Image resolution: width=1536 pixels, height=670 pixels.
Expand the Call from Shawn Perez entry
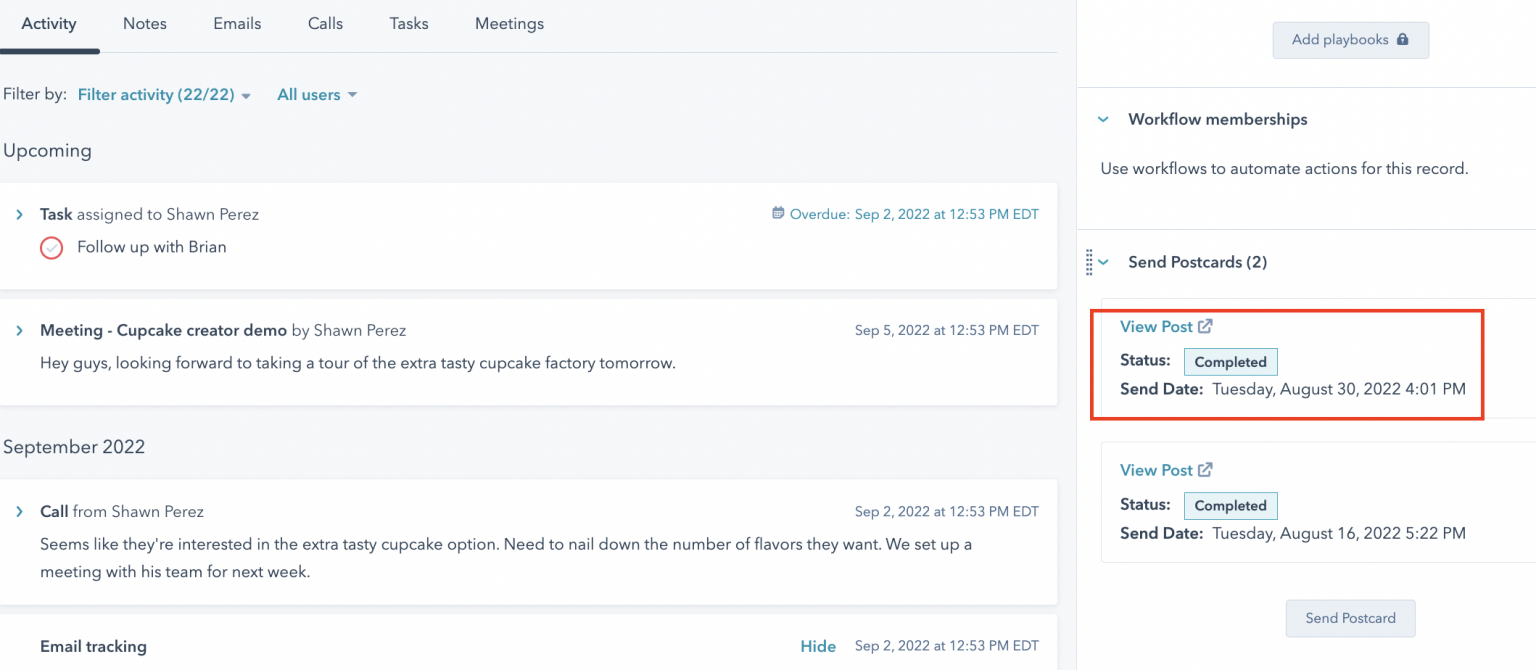[19, 512]
